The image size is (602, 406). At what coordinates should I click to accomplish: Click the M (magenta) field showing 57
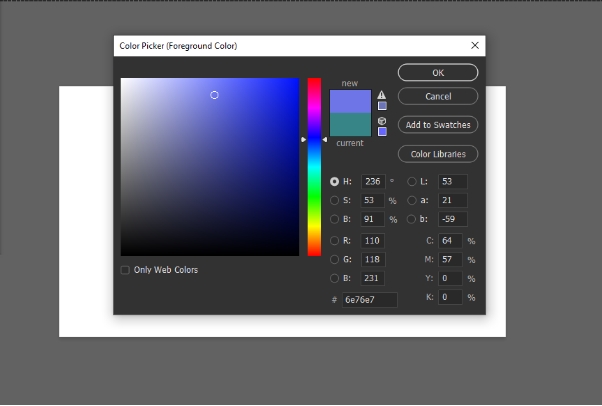click(x=450, y=259)
